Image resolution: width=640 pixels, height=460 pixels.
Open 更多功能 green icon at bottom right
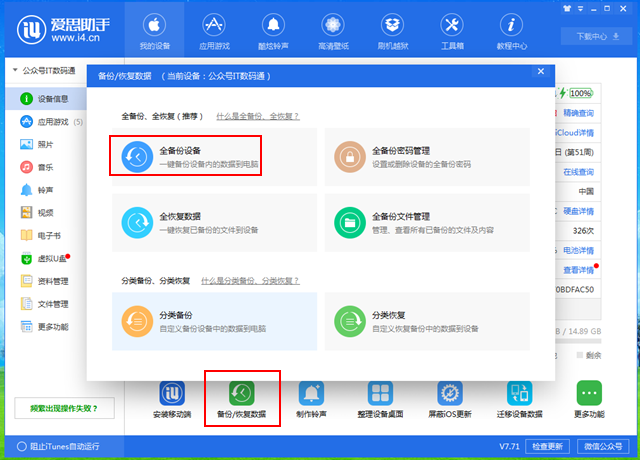(589, 396)
